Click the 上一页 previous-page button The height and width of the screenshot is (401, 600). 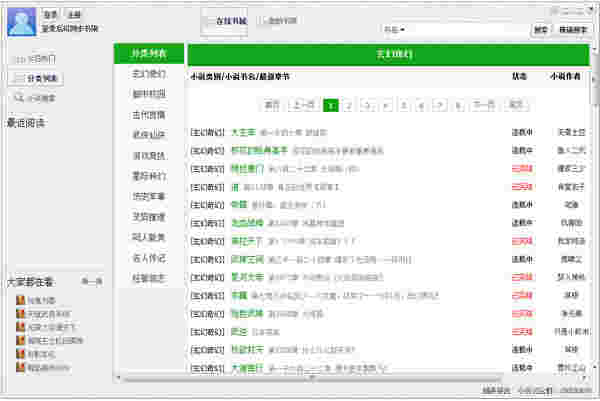click(303, 105)
